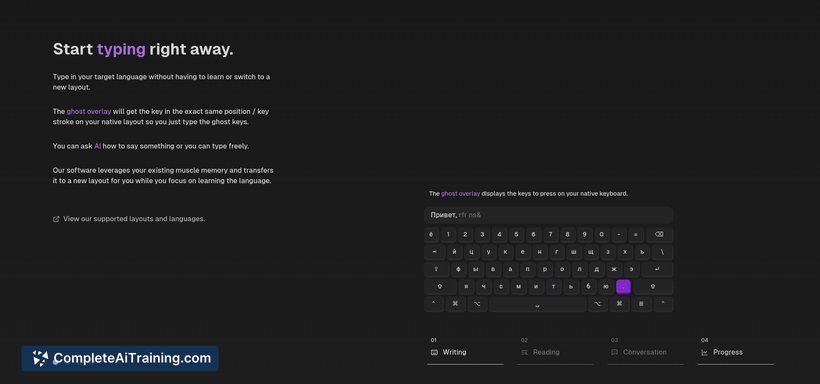This screenshot has width=820, height=384.
Task: Click the number 0 key
Action: [x=601, y=235]
